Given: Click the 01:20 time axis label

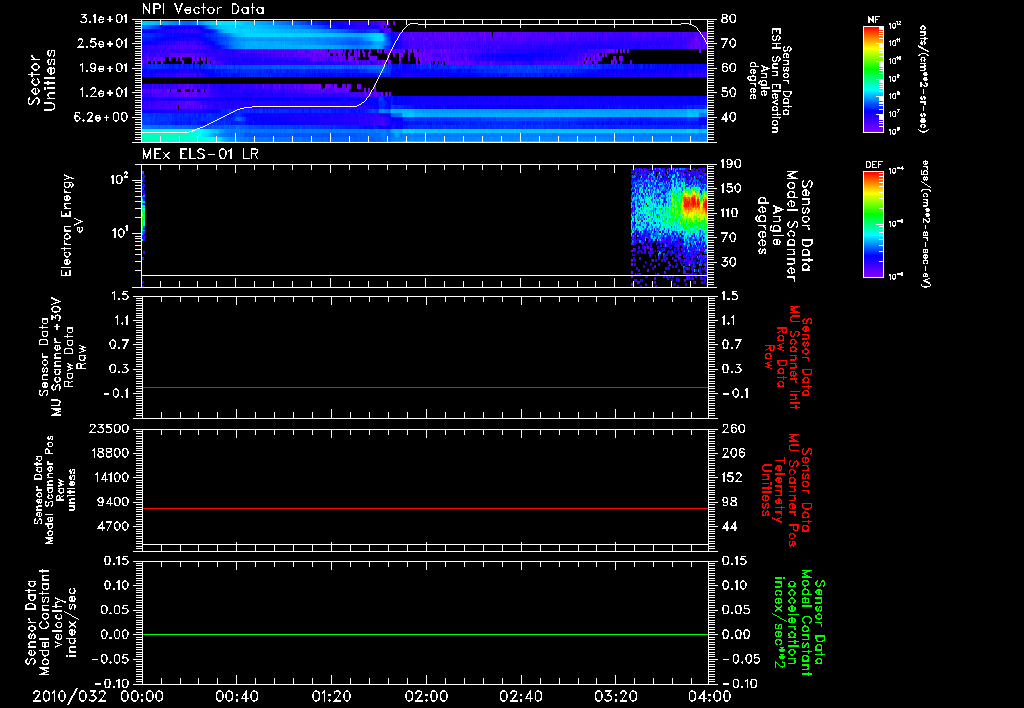Looking at the screenshot, I should pos(331,696).
